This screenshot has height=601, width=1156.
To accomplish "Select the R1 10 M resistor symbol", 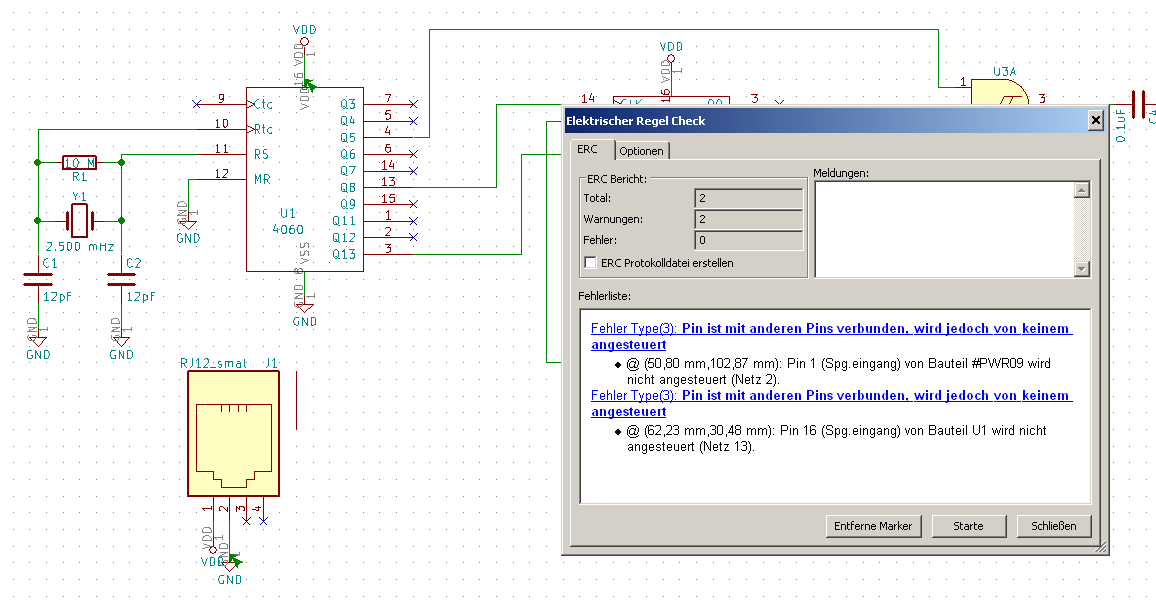I will tap(80, 162).
